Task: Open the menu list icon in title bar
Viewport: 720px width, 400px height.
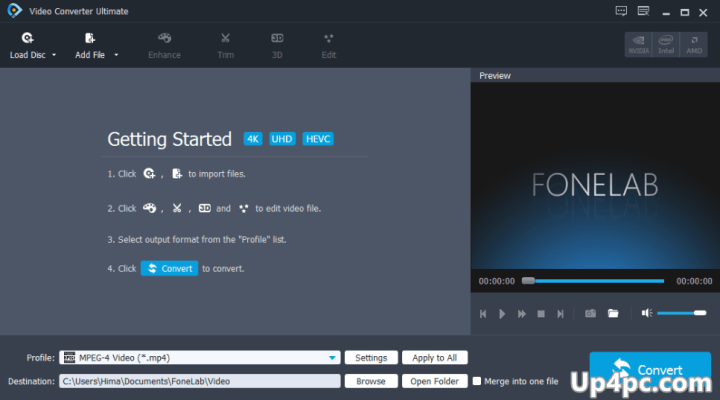Action: point(643,11)
